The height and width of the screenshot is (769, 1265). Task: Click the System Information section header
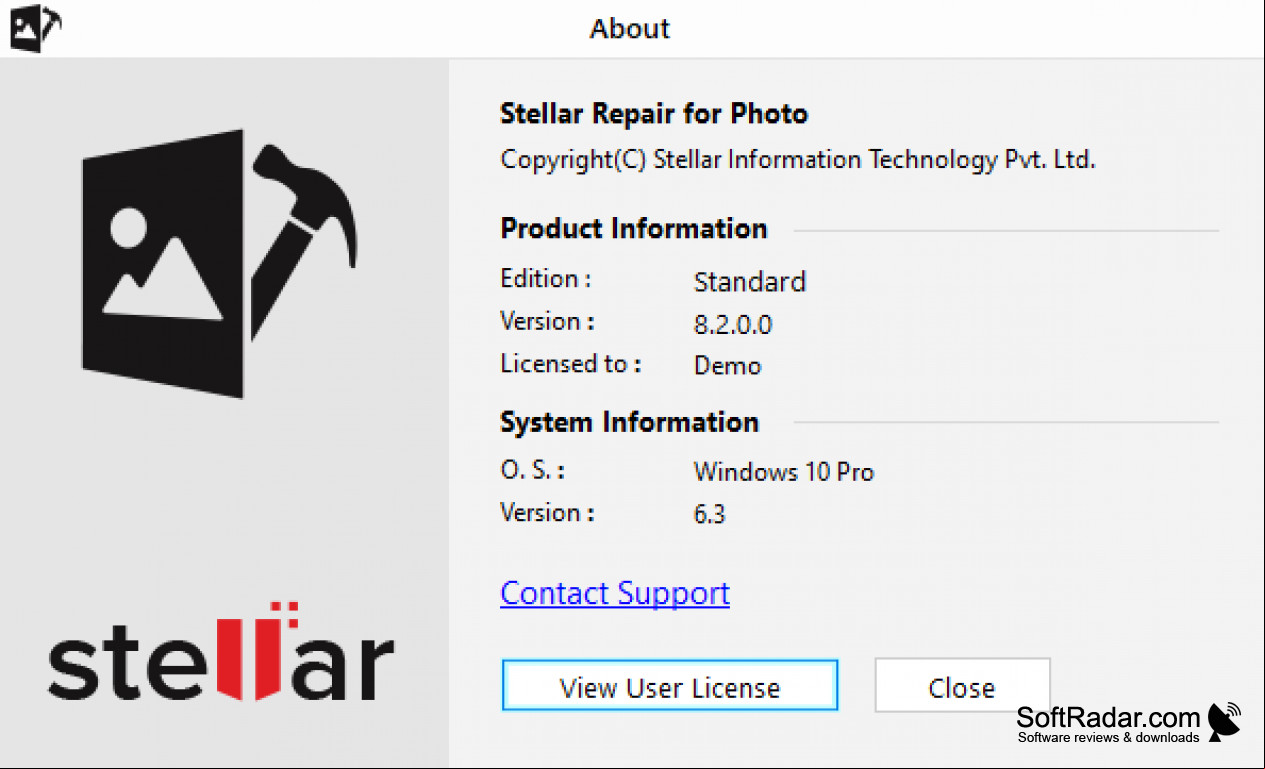(x=630, y=422)
